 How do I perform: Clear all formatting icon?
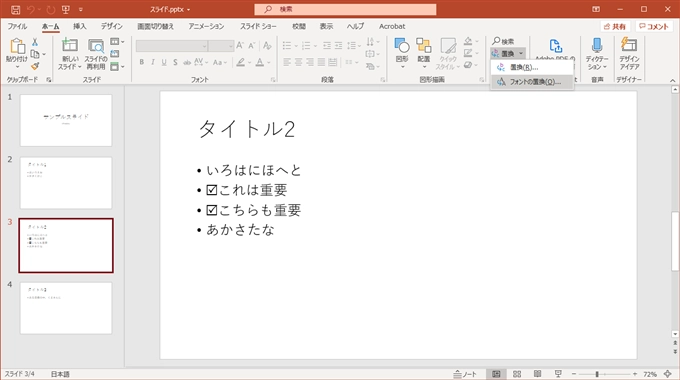tap(267, 45)
